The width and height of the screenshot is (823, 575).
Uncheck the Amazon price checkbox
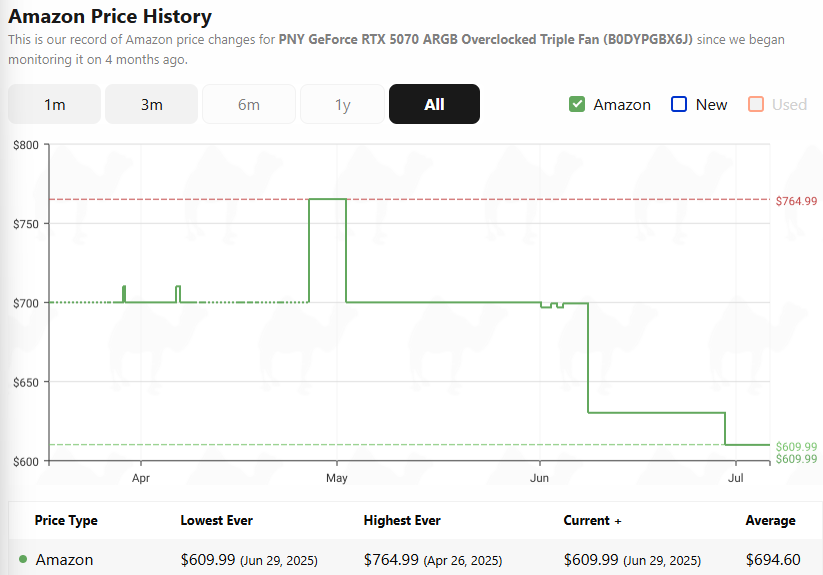click(x=577, y=104)
